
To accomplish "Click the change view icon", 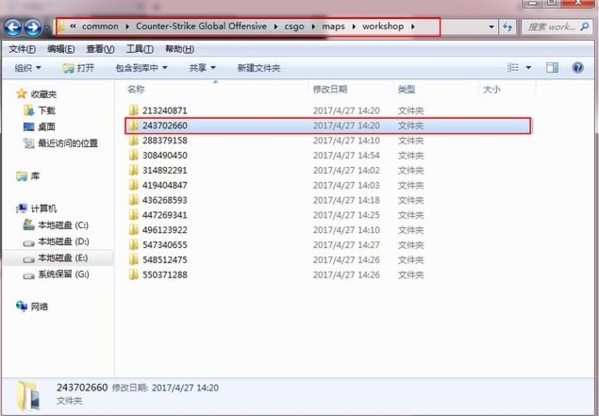I will (x=513, y=68).
